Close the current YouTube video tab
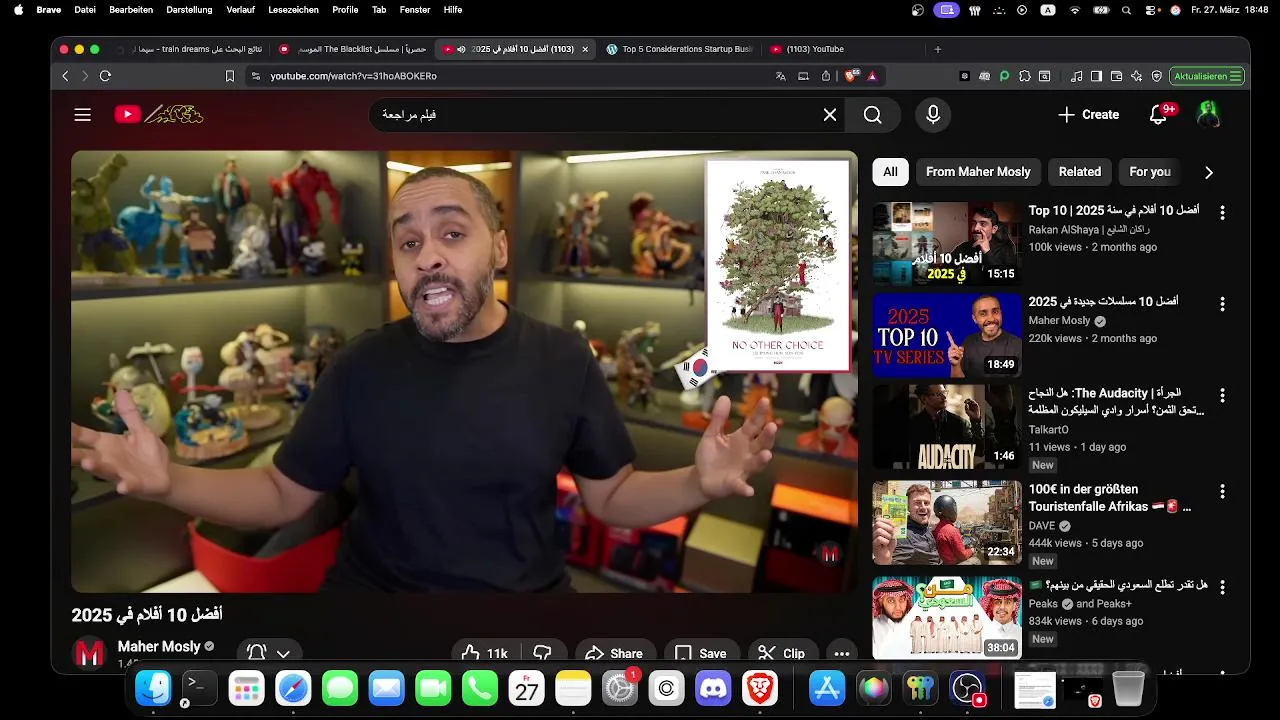The width and height of the screenshot is (1280, 720). click(x=585, y=49)
